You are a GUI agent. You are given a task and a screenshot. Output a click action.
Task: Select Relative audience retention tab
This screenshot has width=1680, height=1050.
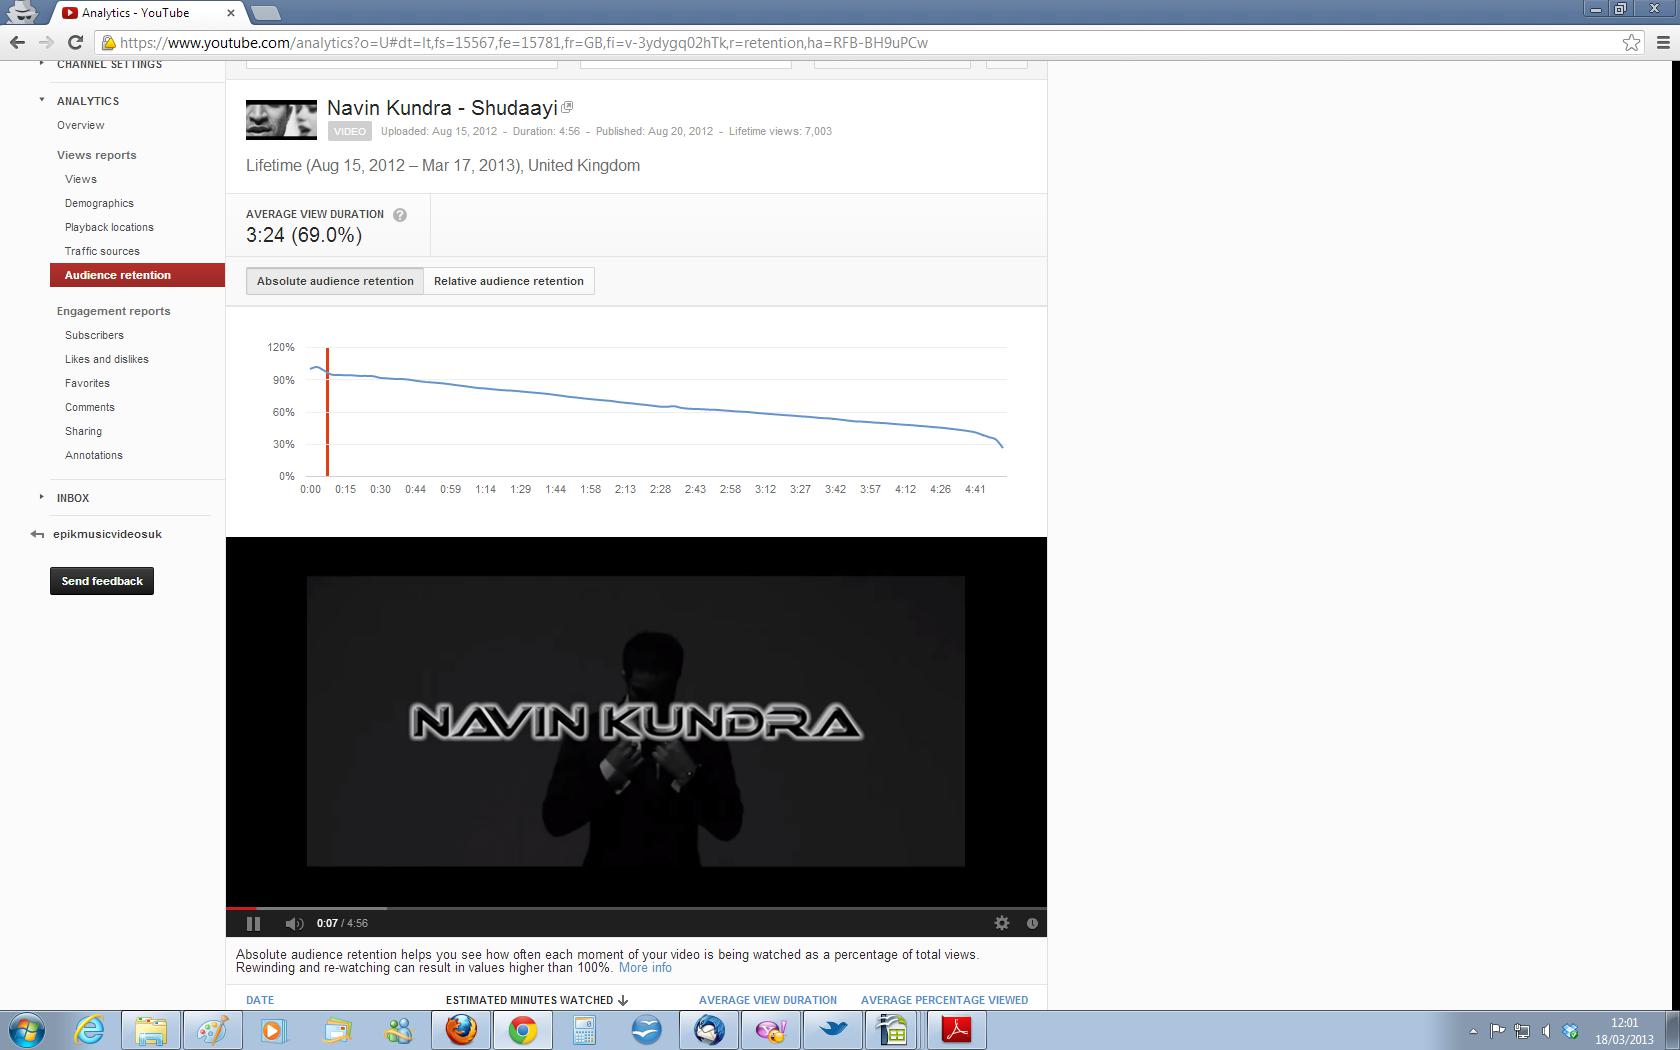(509, 281)
